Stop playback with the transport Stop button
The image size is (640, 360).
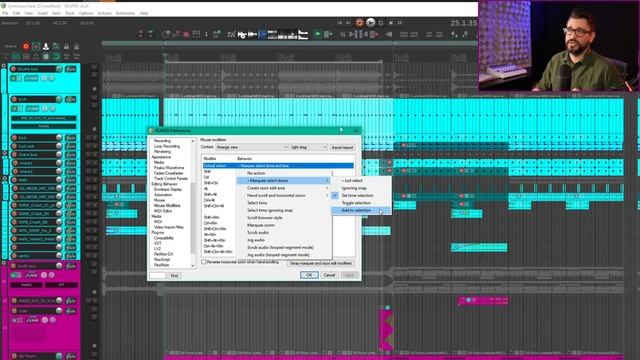click(x=391, y=23)
